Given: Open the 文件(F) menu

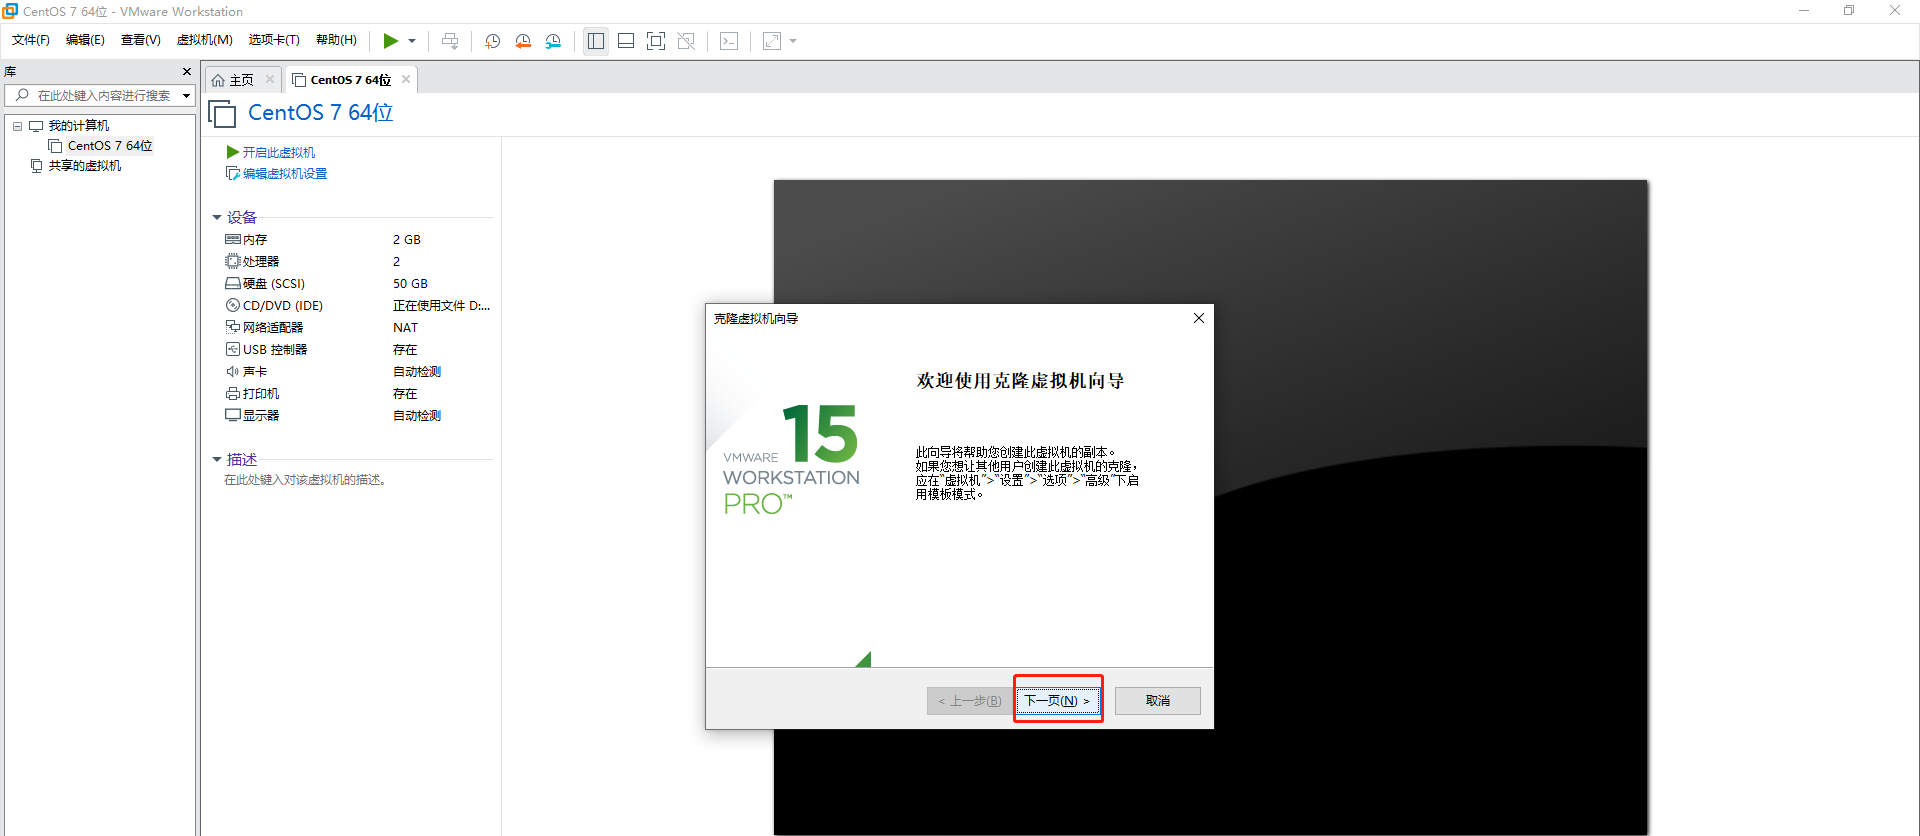Looking at the screenshot, I should click(31, 40).
